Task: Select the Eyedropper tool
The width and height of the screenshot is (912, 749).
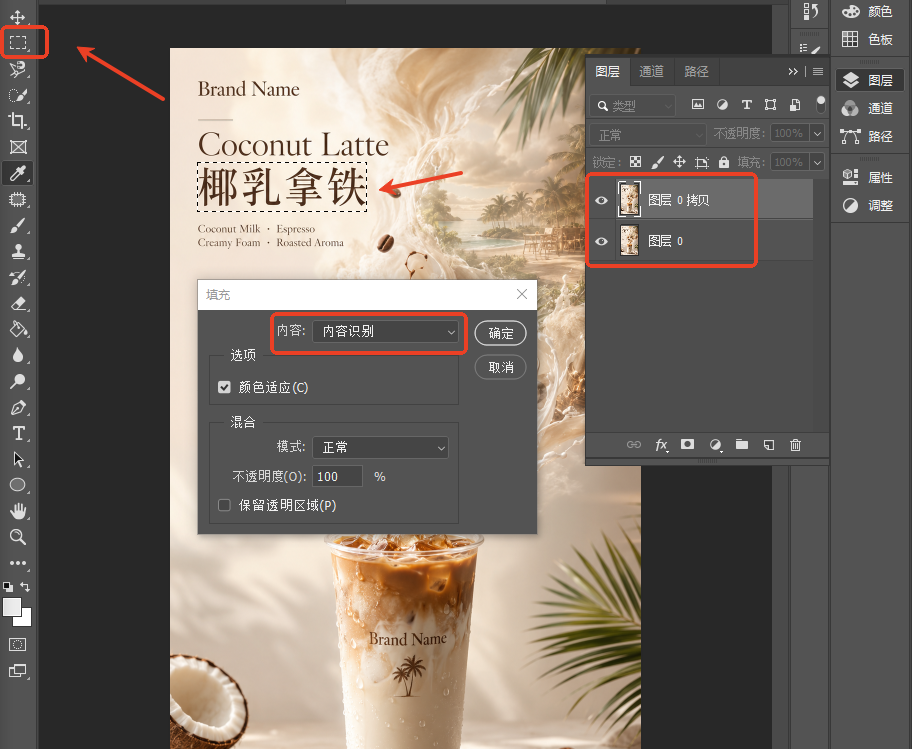Action: click(18, 173)
